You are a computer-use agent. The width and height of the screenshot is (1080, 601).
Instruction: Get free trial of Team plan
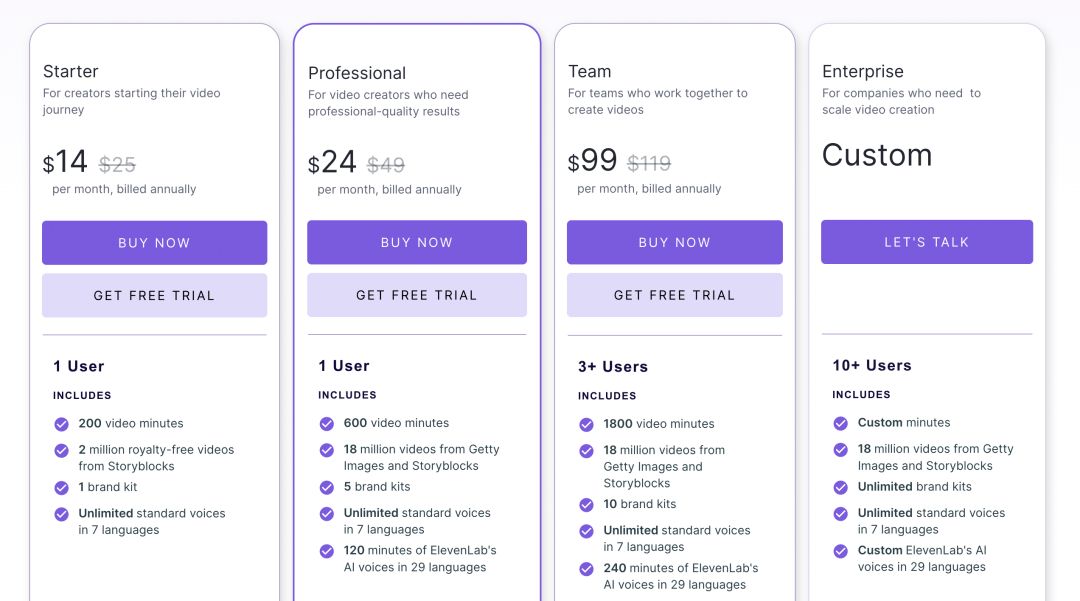(674, 295)
